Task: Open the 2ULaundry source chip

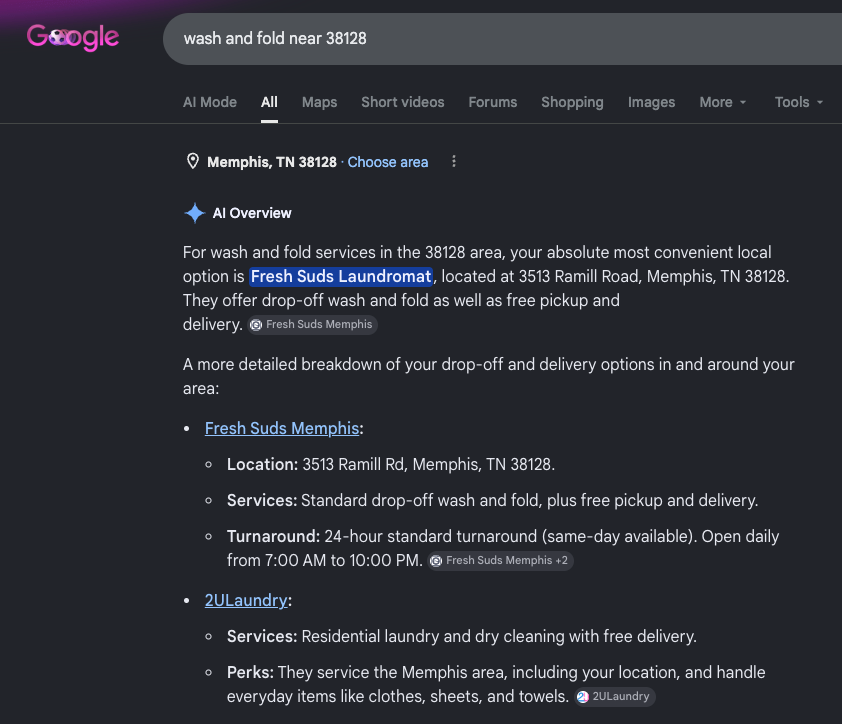Action: pyautogui.click(x=614, y=697)
